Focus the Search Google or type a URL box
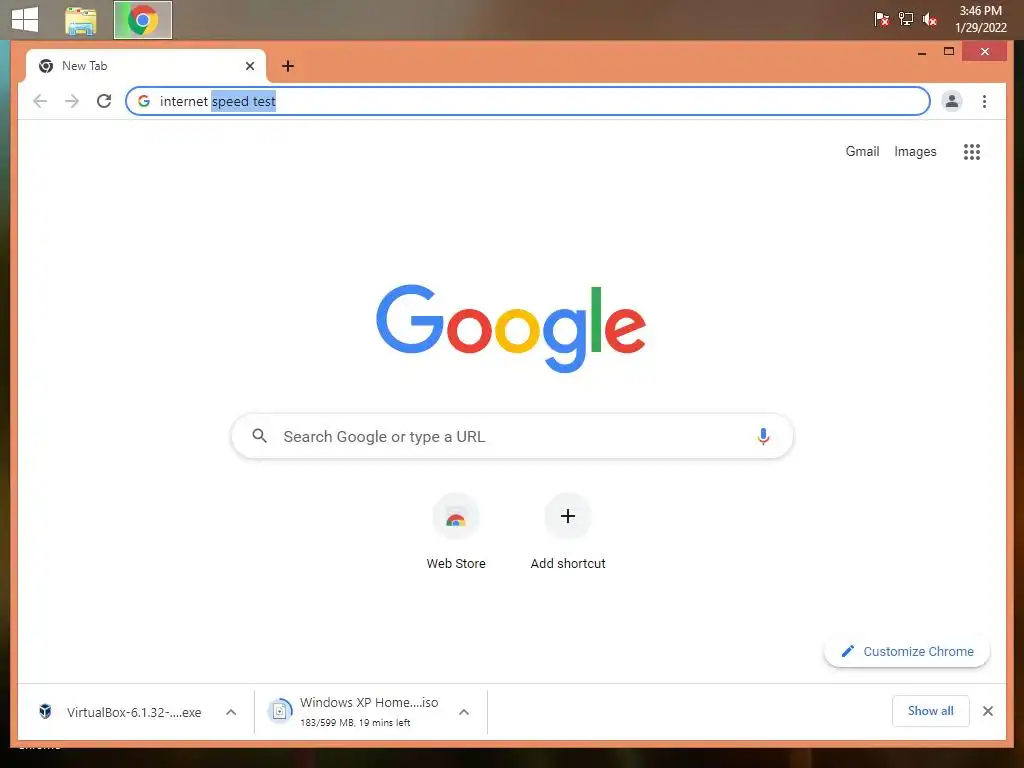This screenshot has width=1024, height=768. coord(512,436)
